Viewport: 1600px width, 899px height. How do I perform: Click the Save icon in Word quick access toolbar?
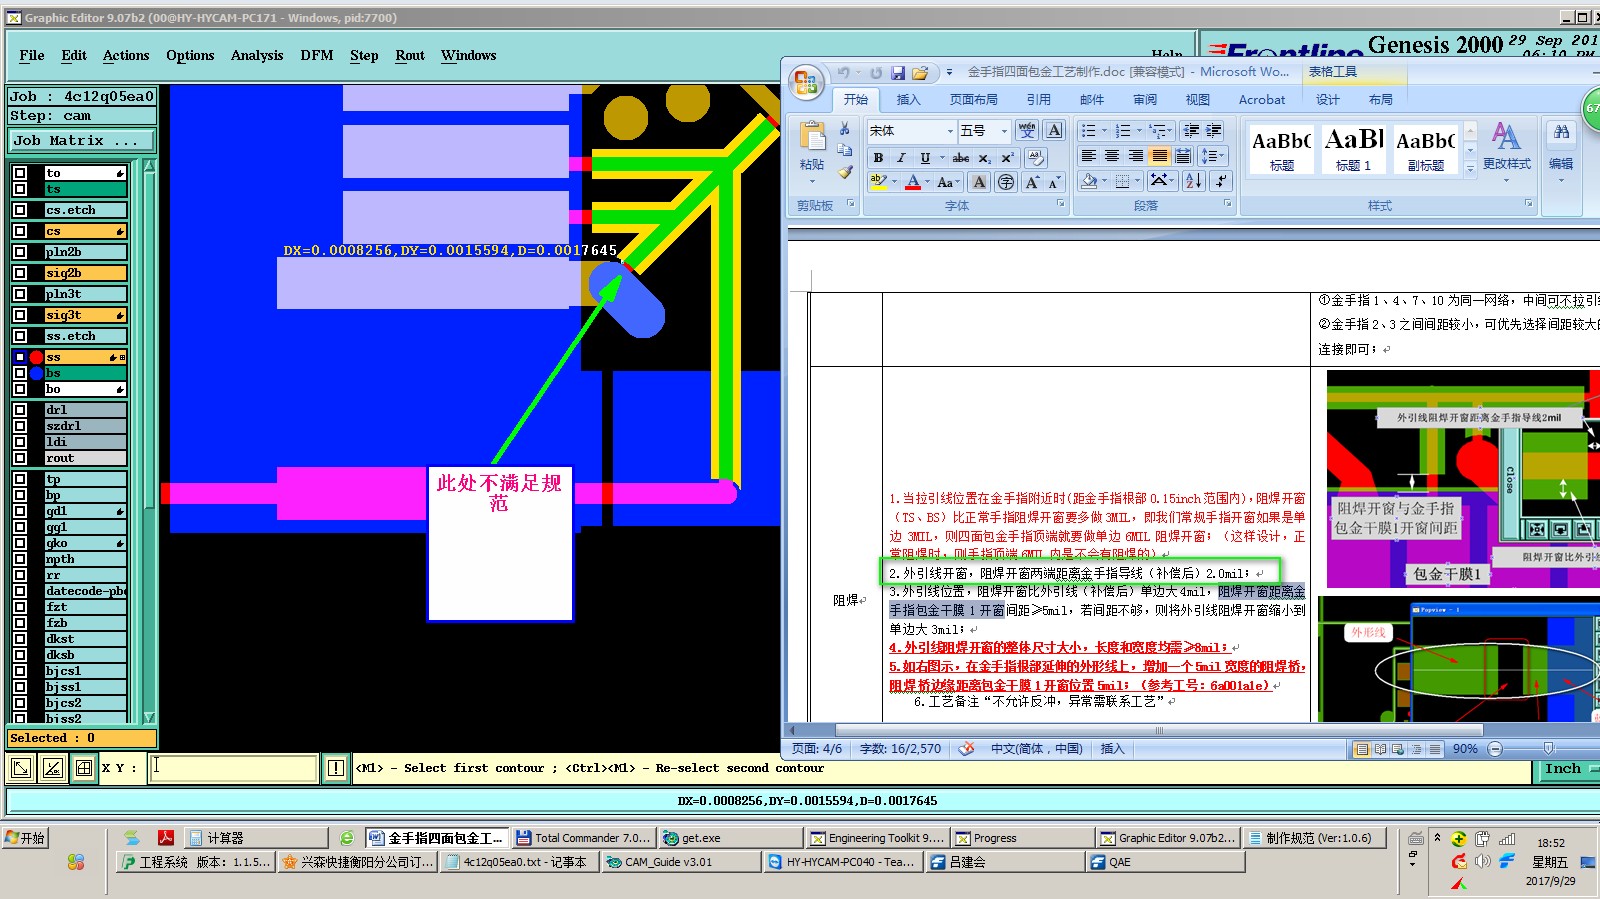click(898, 73)
